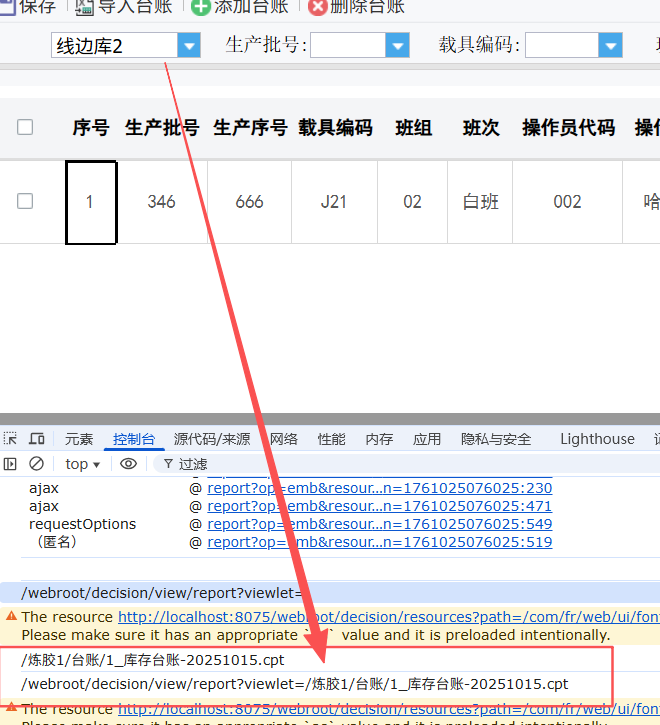
Task: Click the cell with value J21
Action: tap(334, 202)
